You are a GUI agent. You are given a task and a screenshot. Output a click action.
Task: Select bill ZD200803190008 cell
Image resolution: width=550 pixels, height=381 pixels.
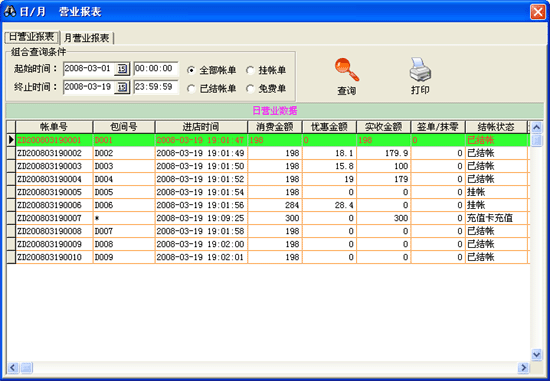(x=54, y=231)
